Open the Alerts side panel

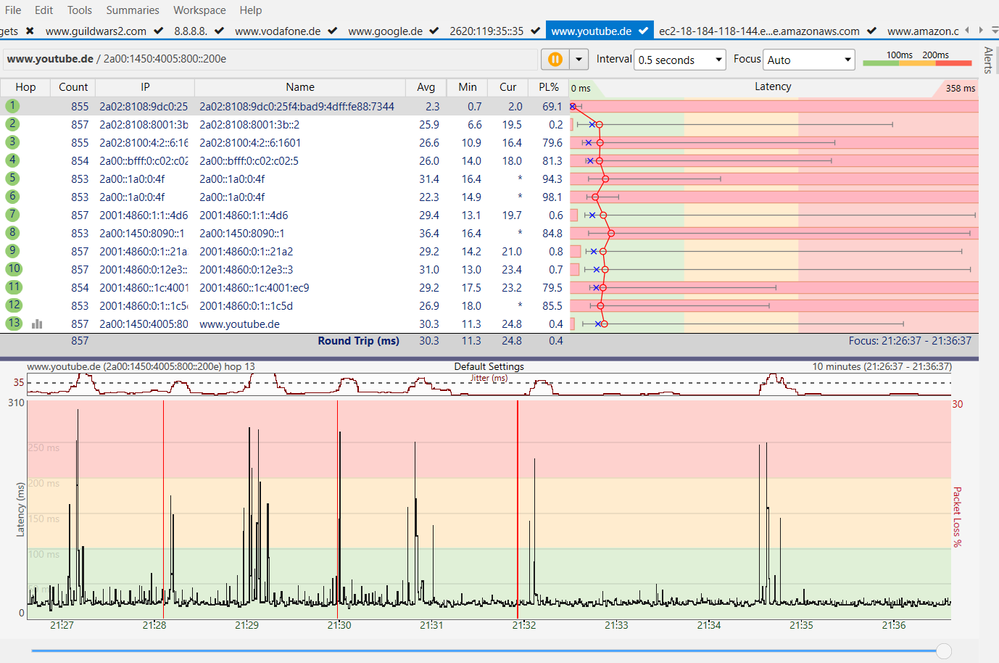point(988,60)
